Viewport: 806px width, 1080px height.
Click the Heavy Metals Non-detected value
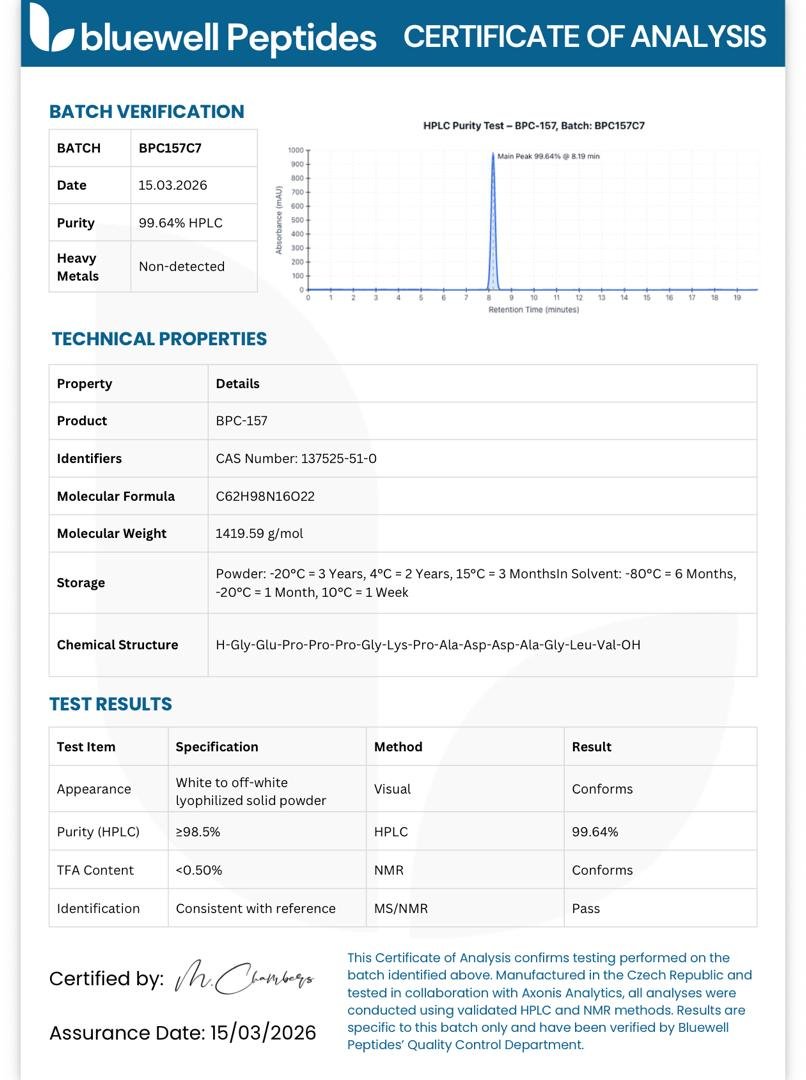pyautogui.click(x=182, y=267)
